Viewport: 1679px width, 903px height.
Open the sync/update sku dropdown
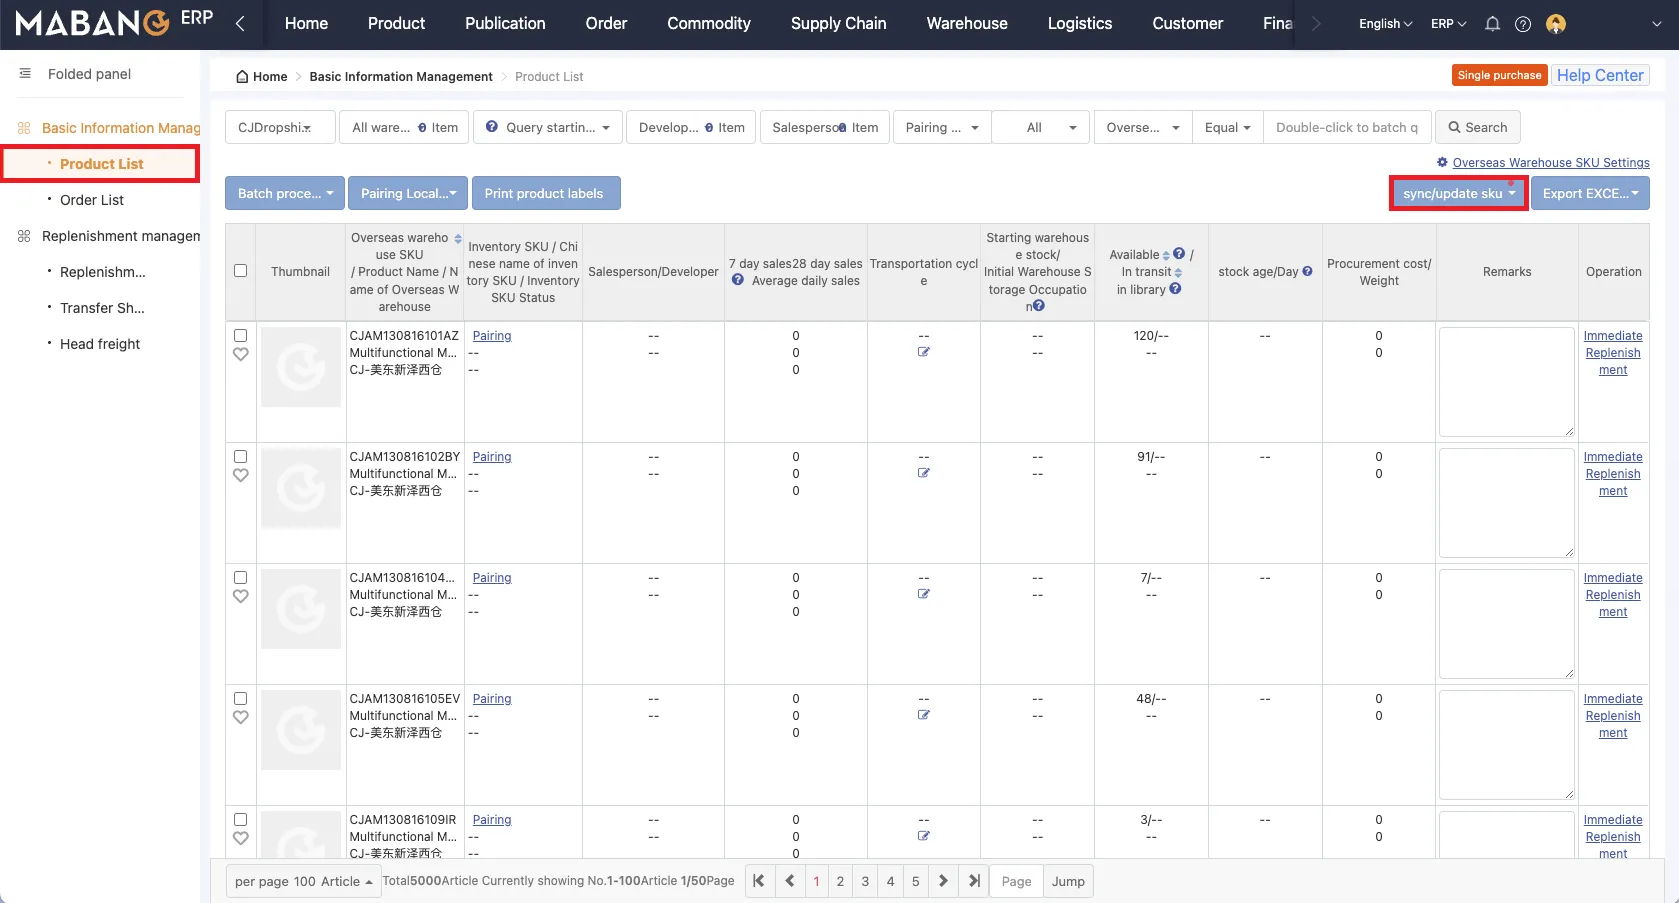[x=1458, y=193]
